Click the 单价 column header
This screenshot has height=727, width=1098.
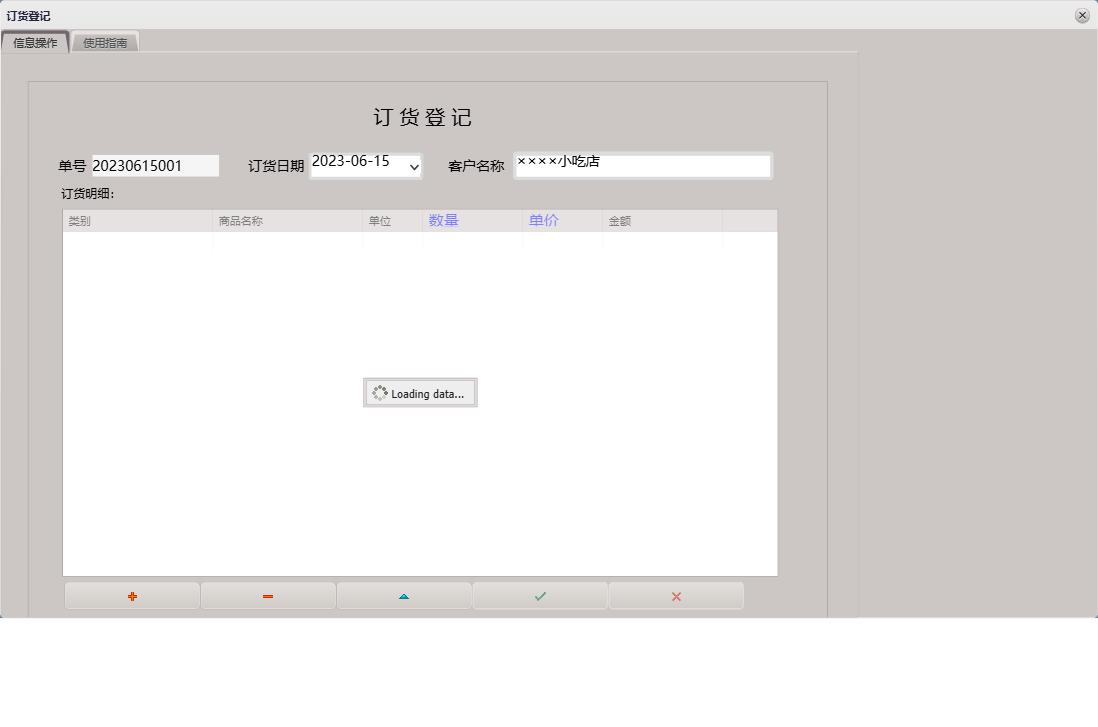562,221
